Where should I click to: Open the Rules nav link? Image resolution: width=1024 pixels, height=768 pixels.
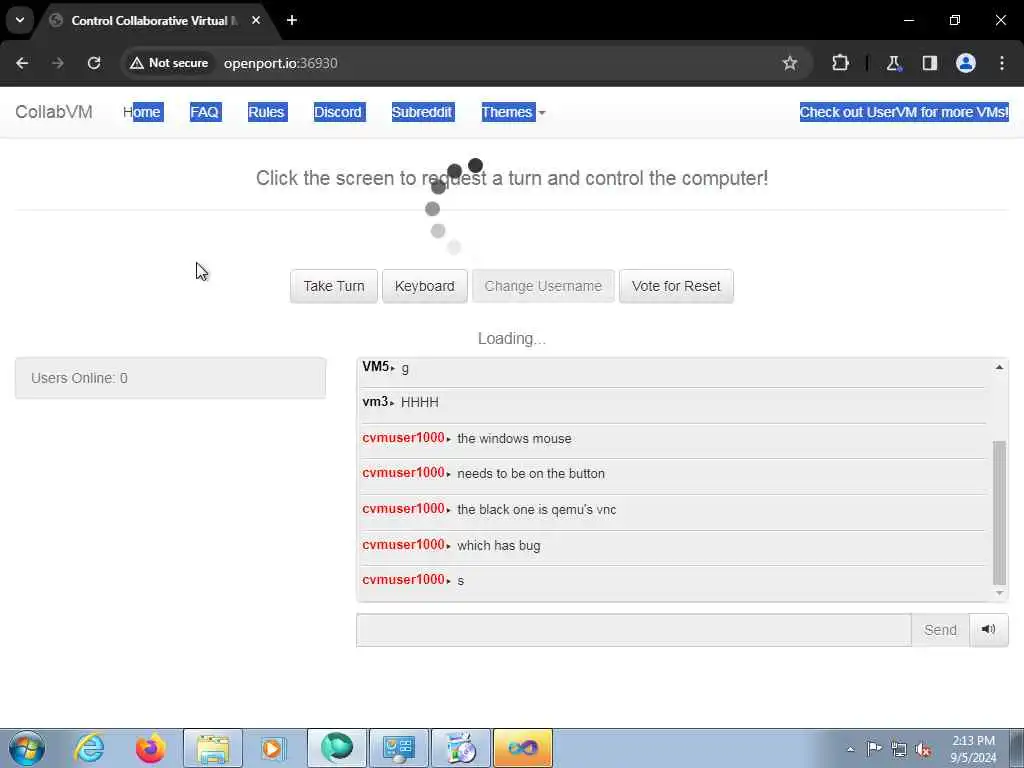(266, 112)
